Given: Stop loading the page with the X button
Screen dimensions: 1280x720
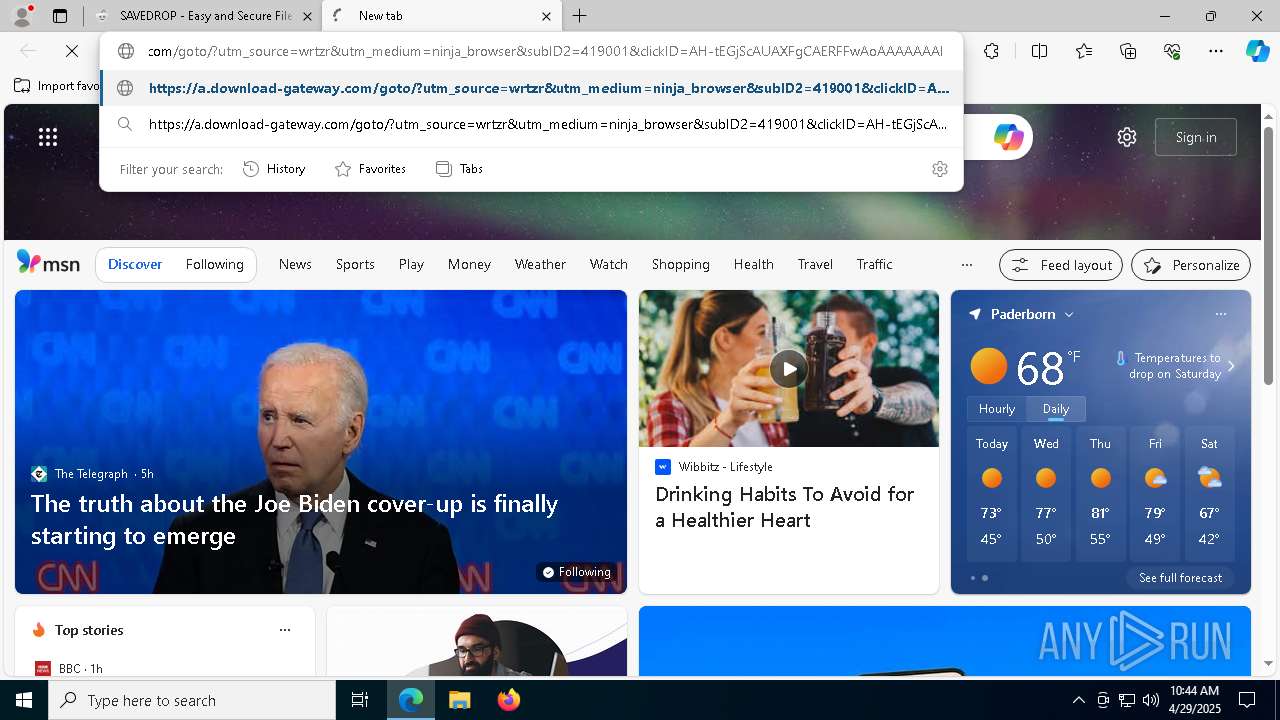Looking at the screenshot, I should 72,51.
